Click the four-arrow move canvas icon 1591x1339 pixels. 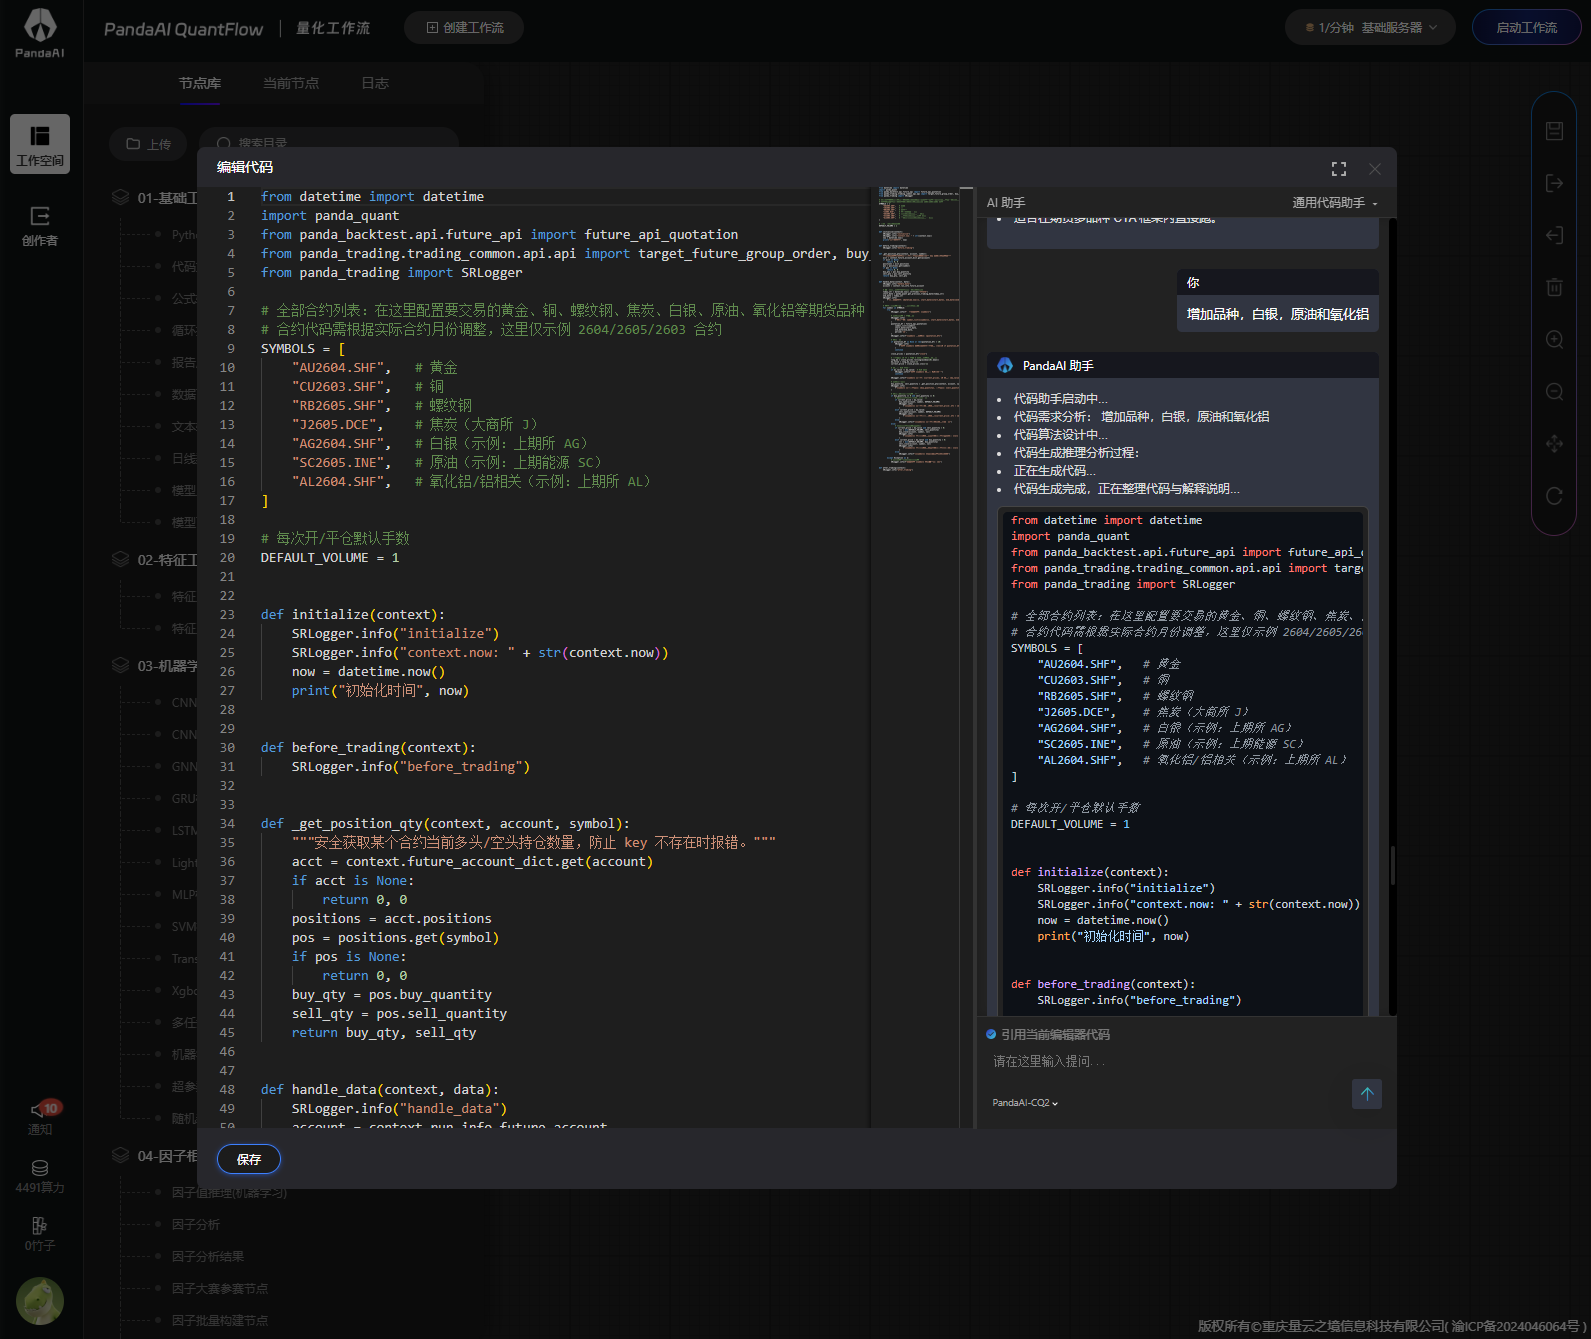1554,443
